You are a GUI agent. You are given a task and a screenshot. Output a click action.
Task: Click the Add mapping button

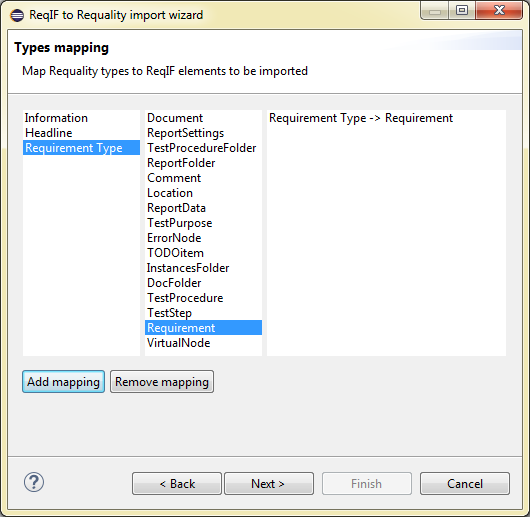[64, 382]
